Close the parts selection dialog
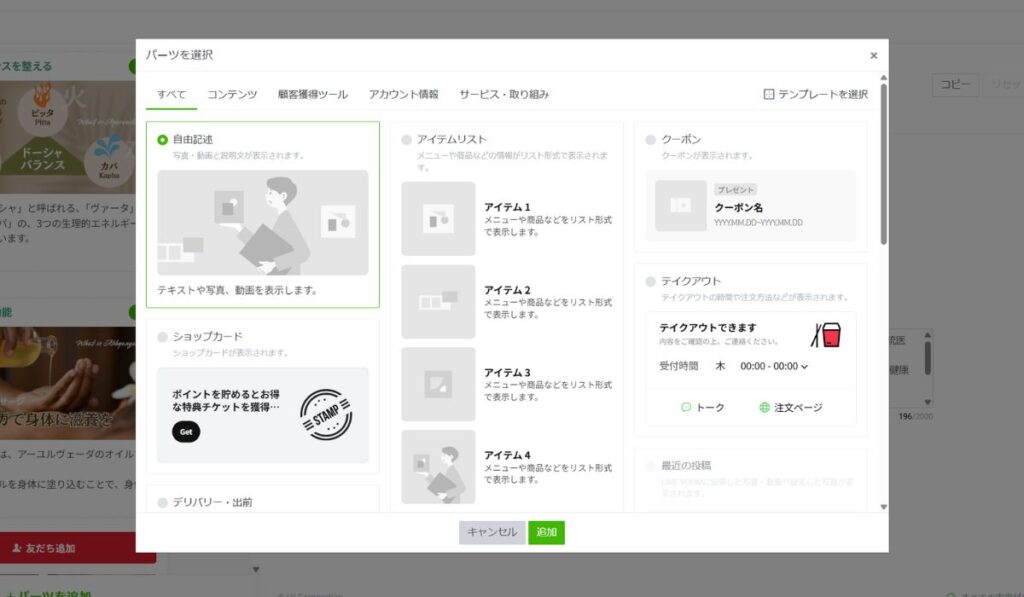Image resolution: width=1024 pixels, height=597 pixels. pos(873,56)
